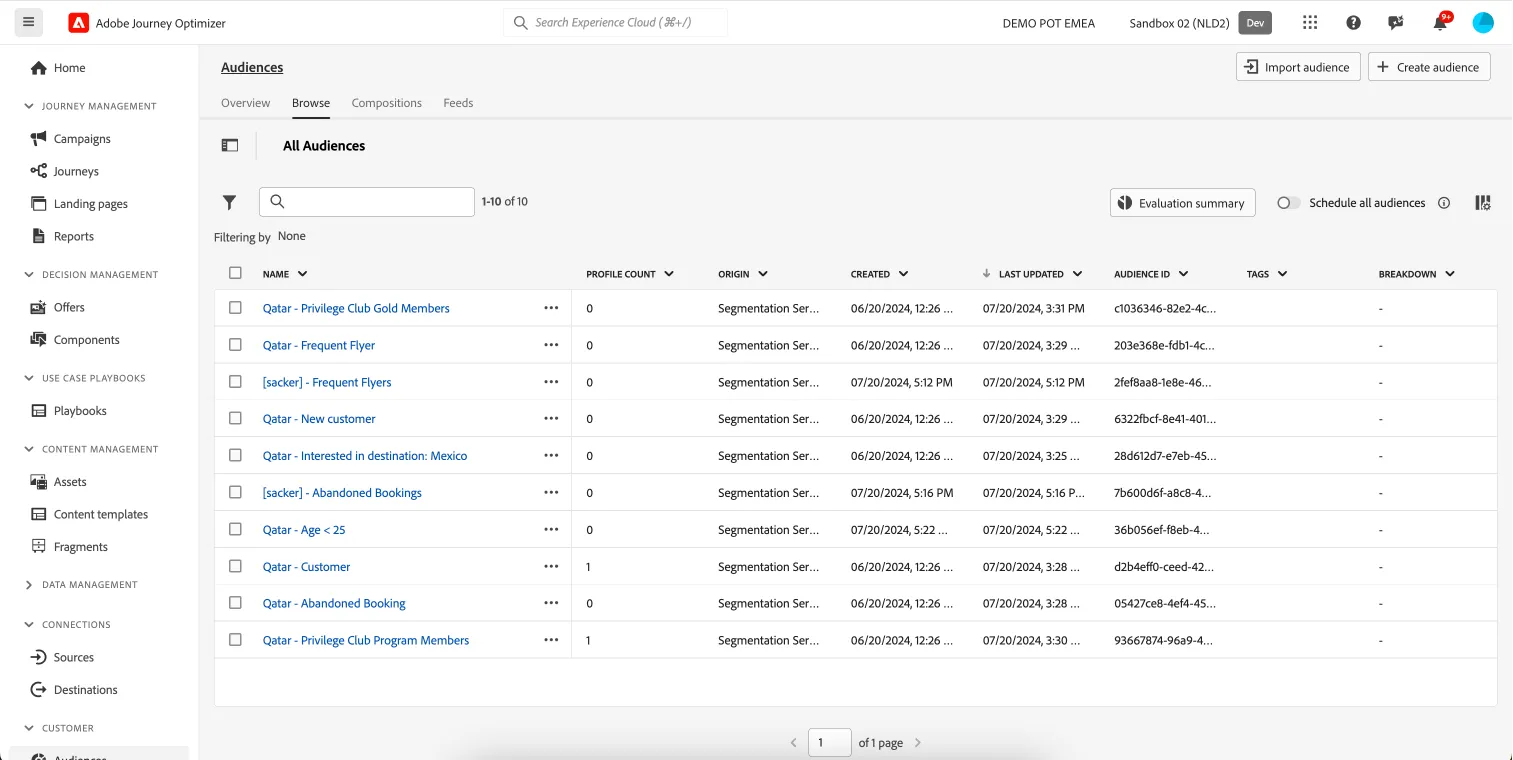Click the filter funnel icon

pyautogui.click(x=229, y=202)
